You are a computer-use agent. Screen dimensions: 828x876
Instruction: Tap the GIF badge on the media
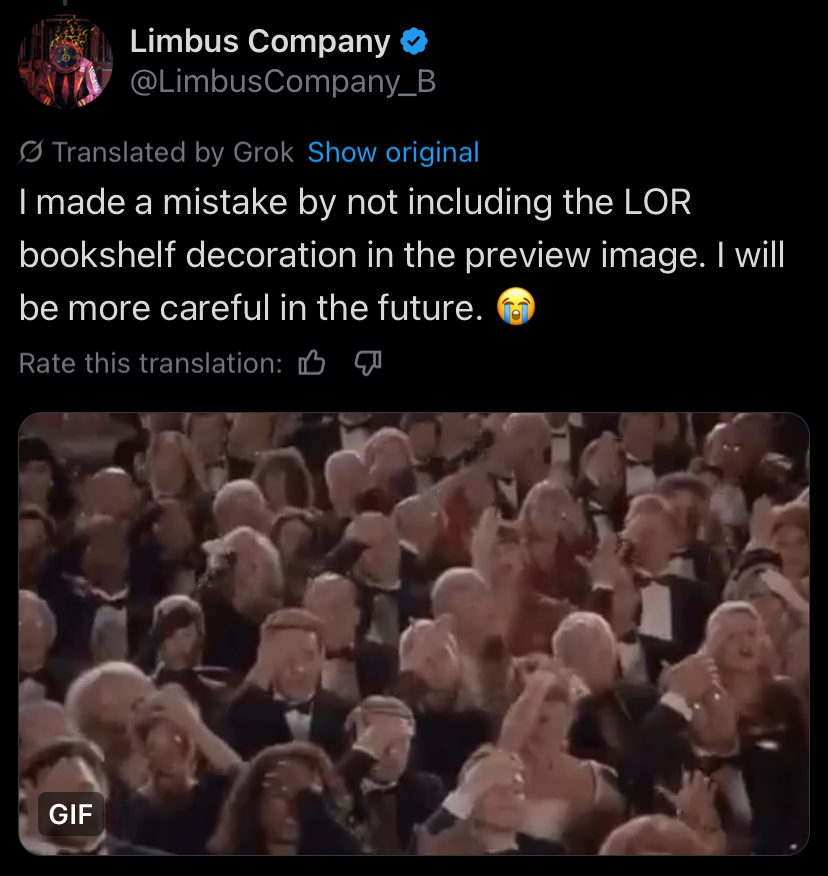coord(71,814)
